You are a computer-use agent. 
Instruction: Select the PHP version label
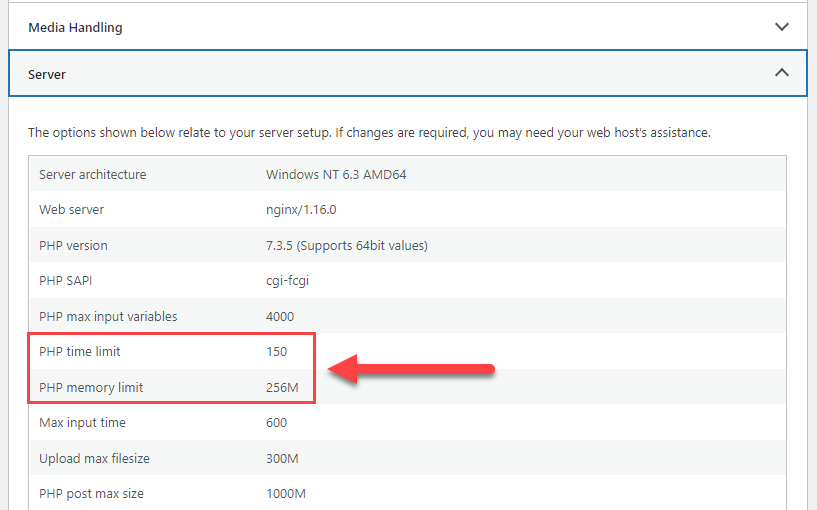[x=73, y=245]
